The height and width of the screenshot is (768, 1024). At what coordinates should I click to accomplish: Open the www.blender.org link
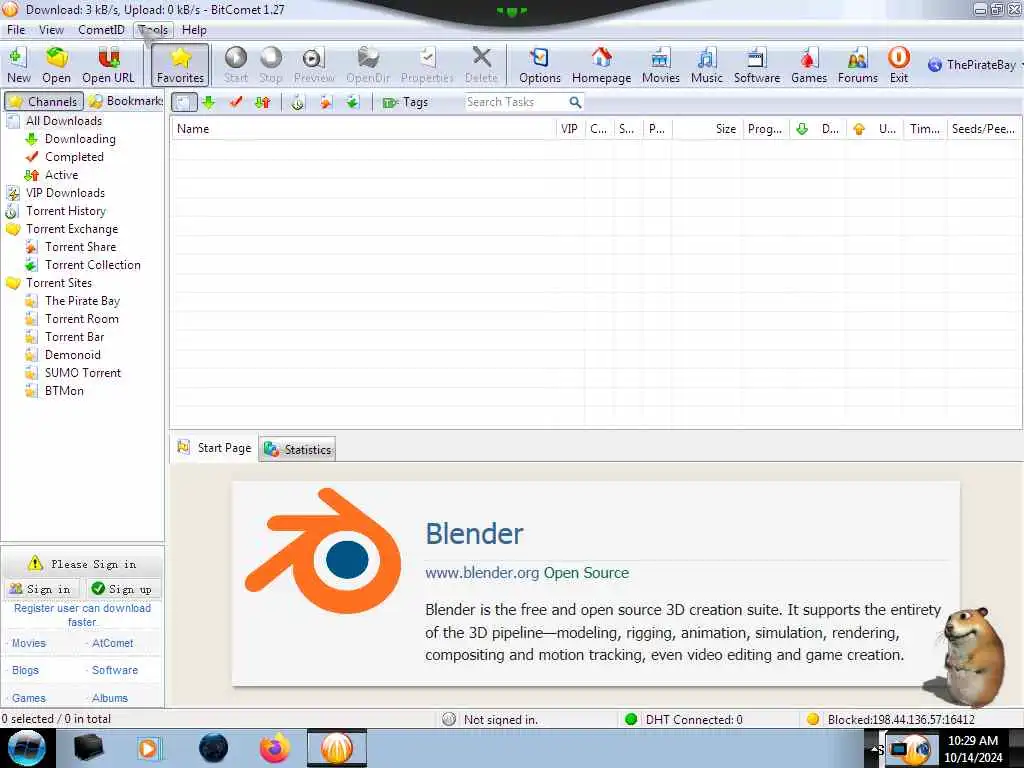[482, 573]
